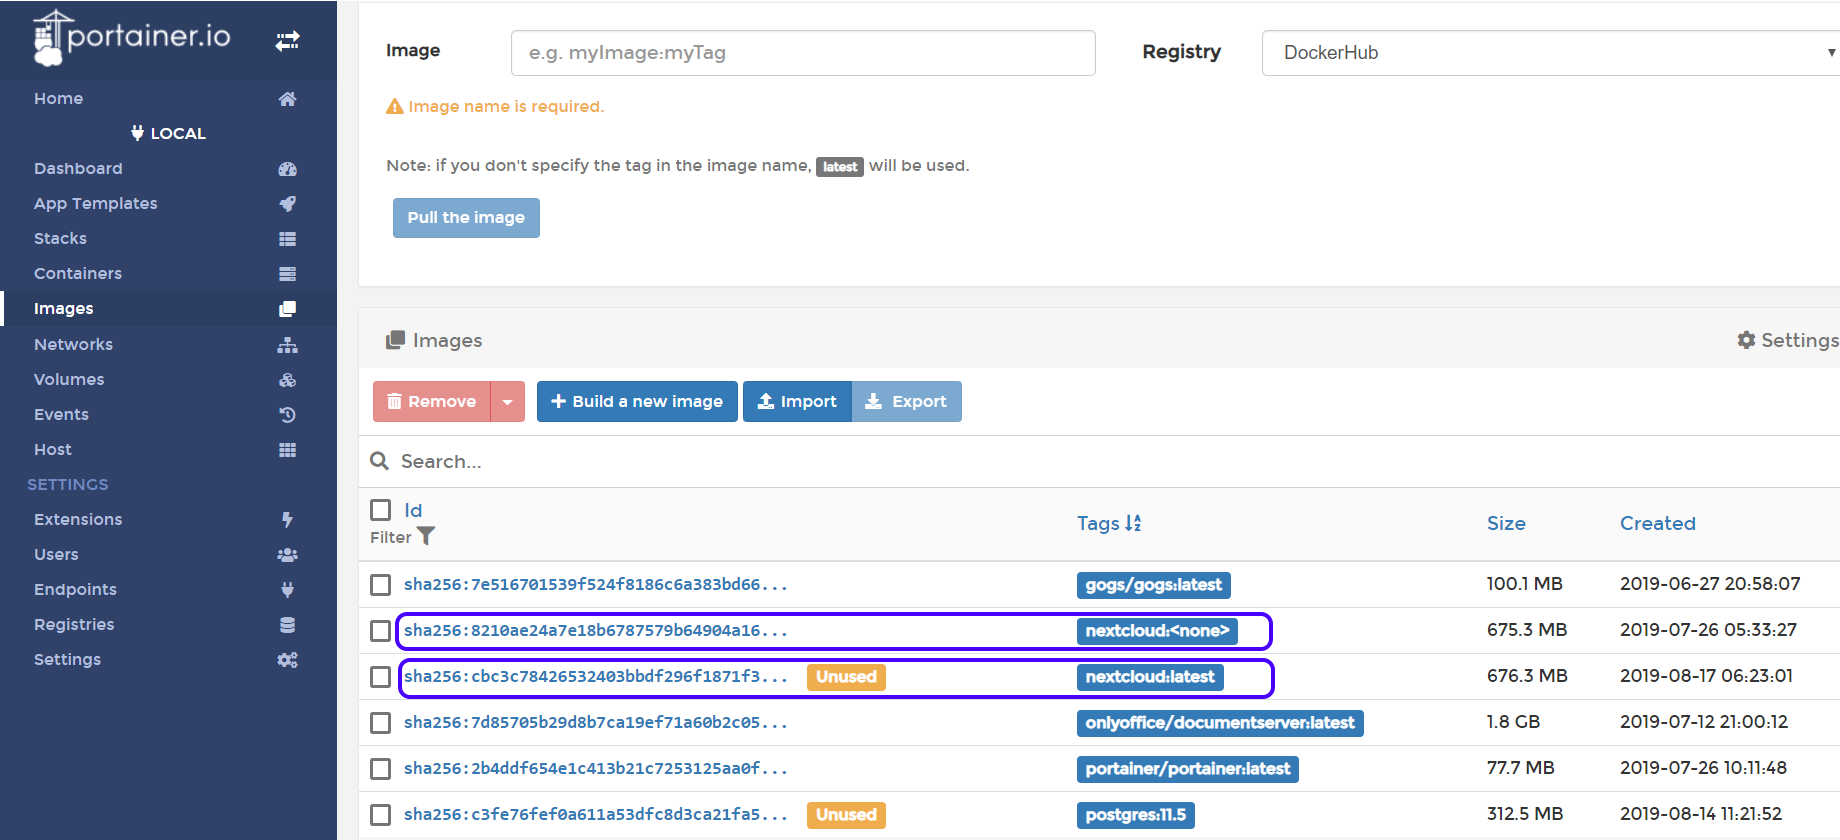The height and width of the screenshot is (840, 1840).
Task: Click the onlyoffice/documentserver:latest tag badge
Action: (1220, 723)
